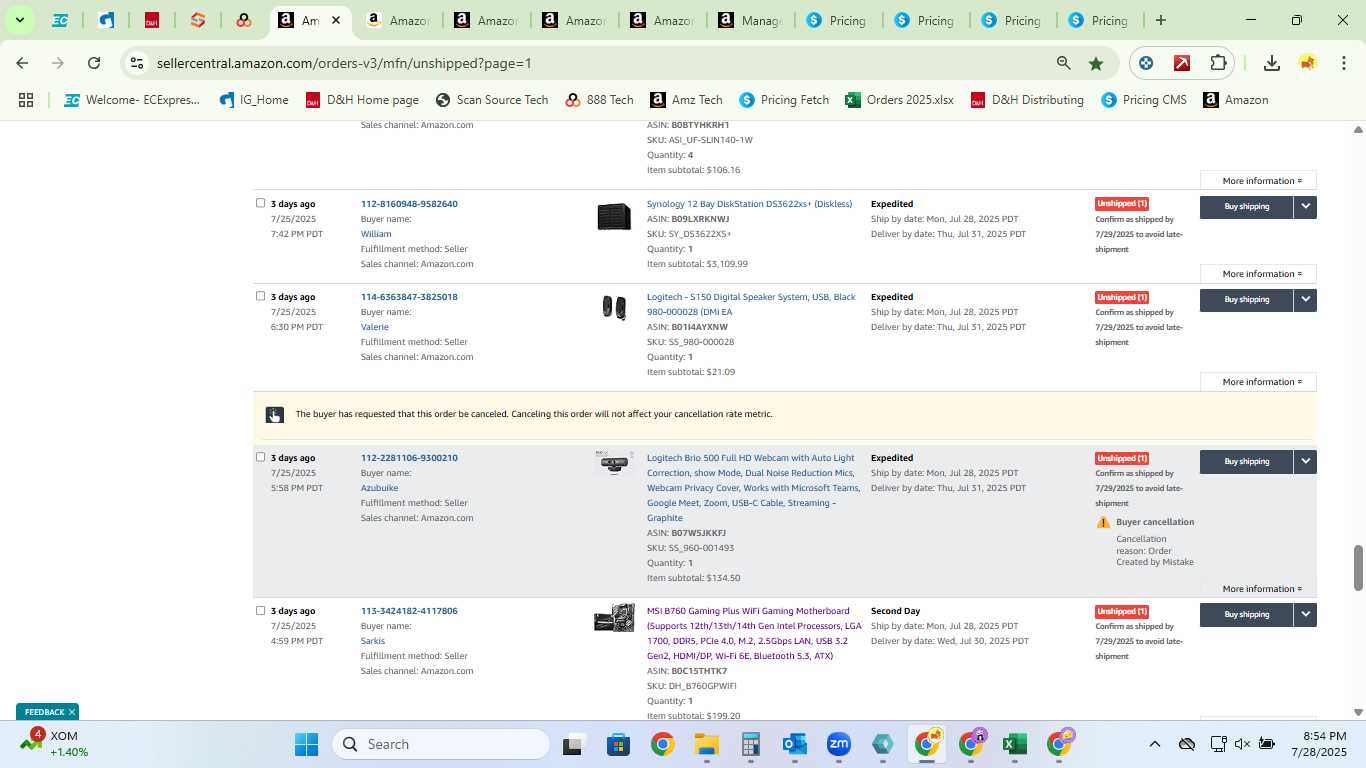Expand More information for Logitech S150 order
This screenshot has width=1366, height=768.
[x=1262, y=382]
